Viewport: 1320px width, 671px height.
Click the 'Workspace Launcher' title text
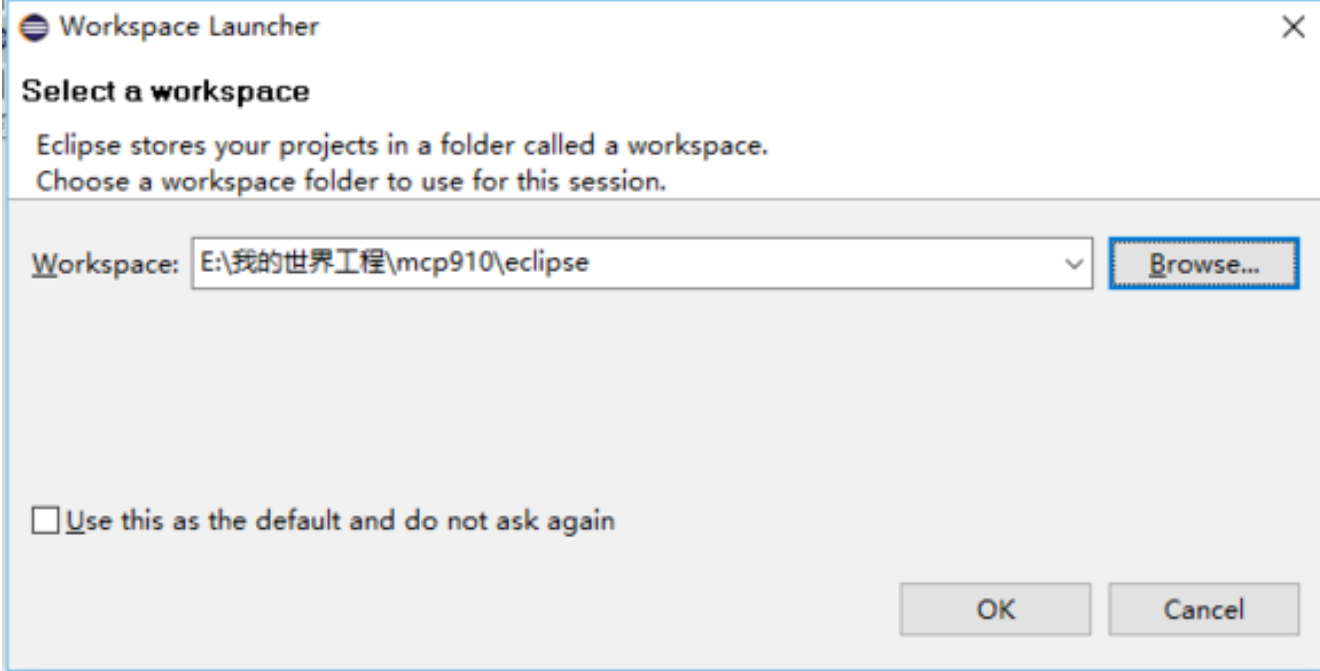189,27
